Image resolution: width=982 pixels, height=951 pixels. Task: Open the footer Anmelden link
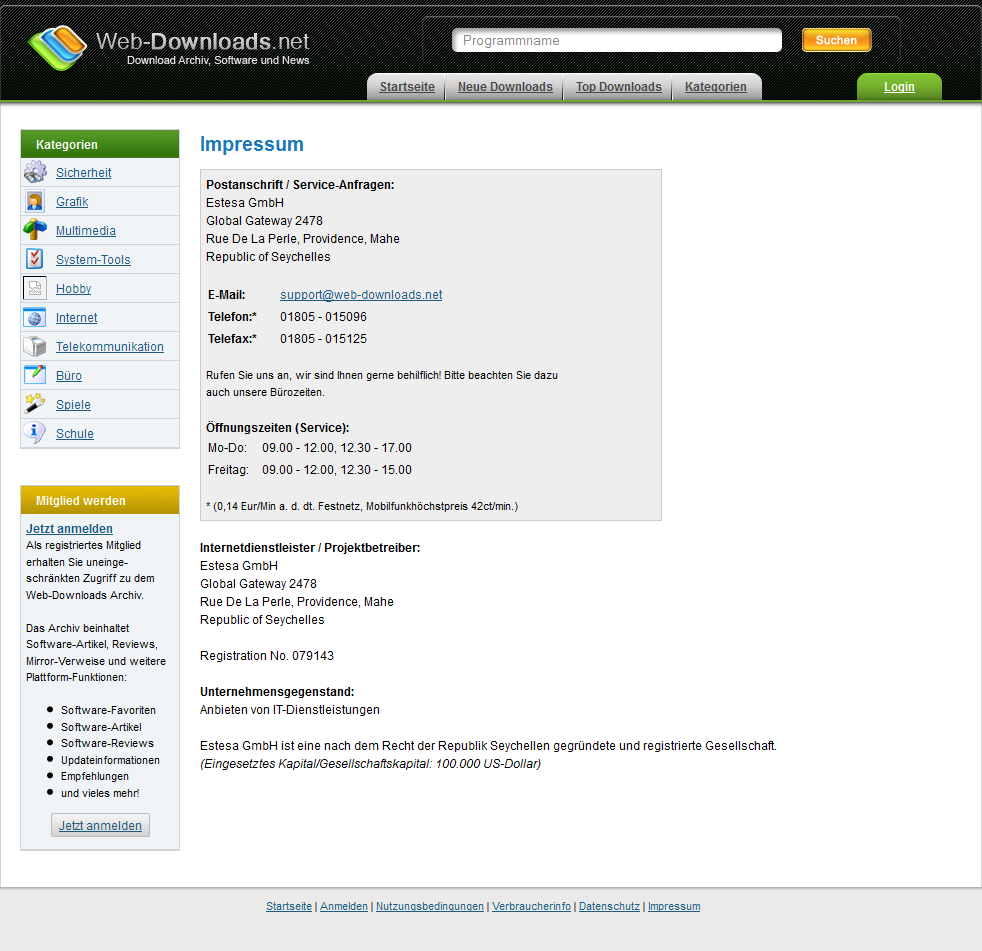pyautogui.click(x=344, y=906)
